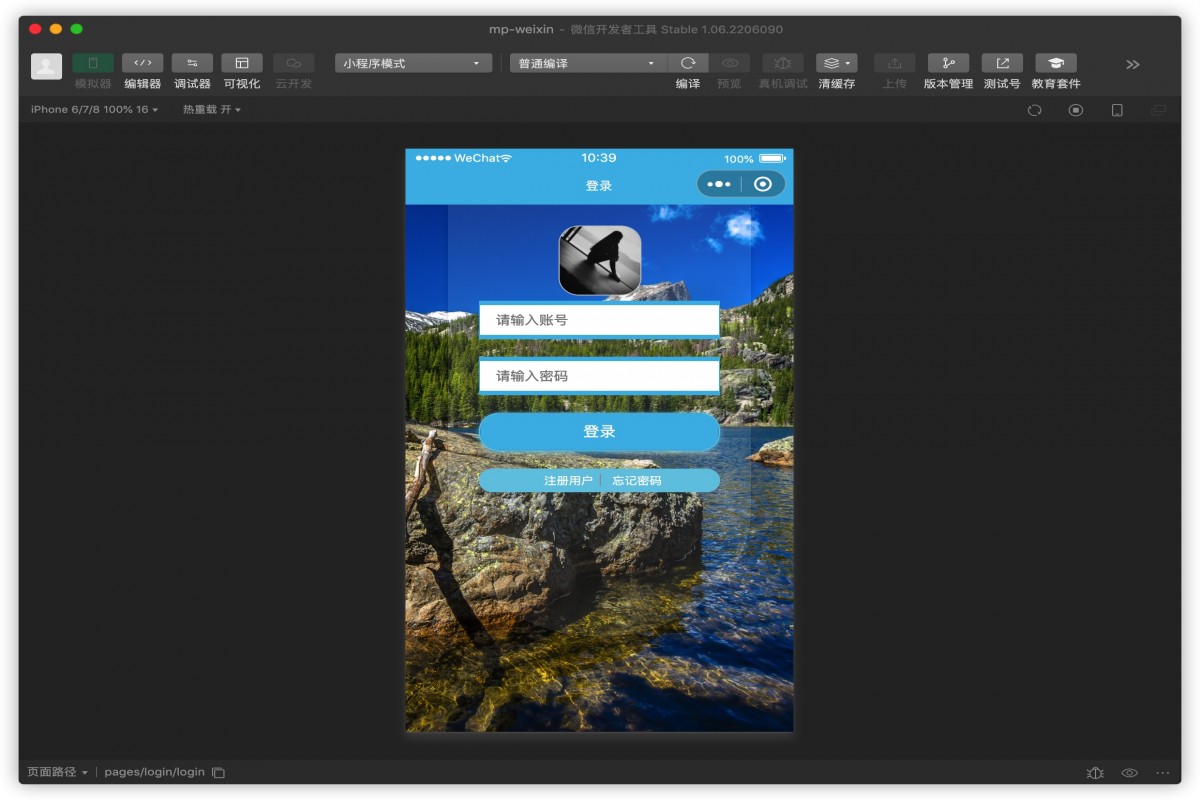Image resolution: width=1200 pixels, height=800 pixels.
Task: Open the 普通编译 compile mode dropdown
Action: (x=587, y=64)
